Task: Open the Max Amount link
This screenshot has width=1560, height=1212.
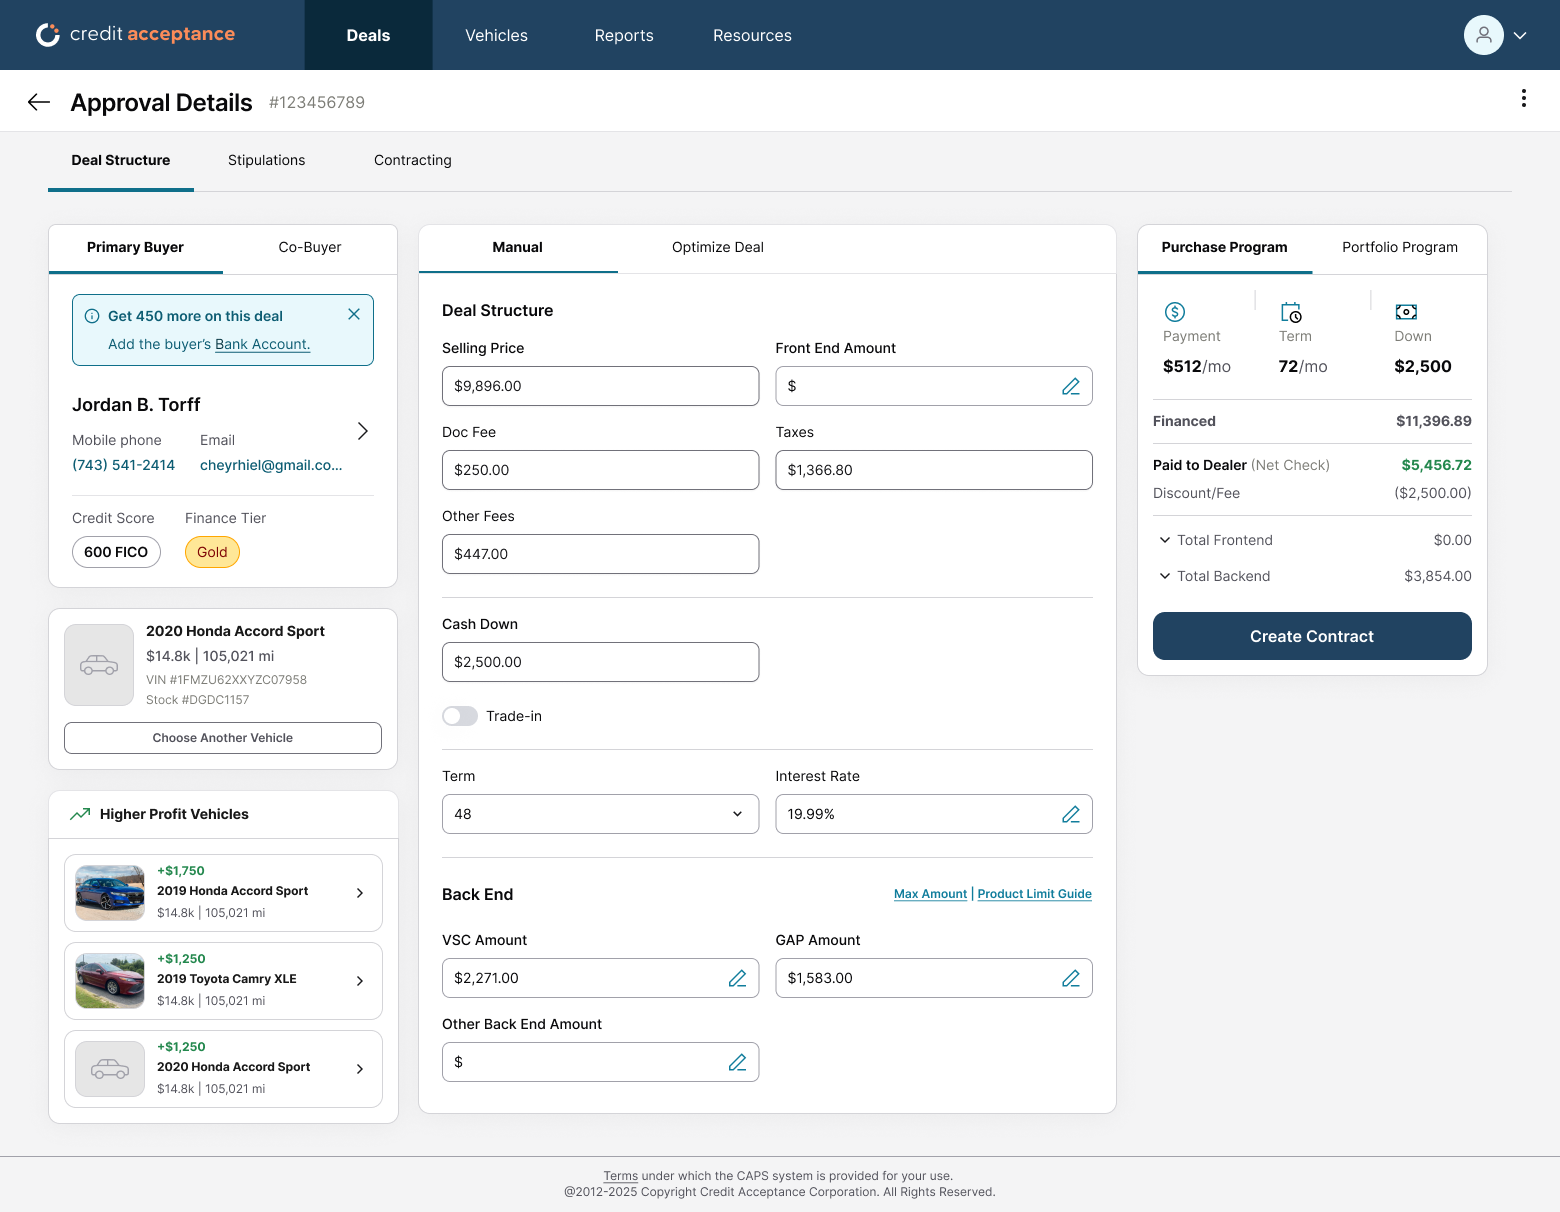Action: [x=930, y=894]
